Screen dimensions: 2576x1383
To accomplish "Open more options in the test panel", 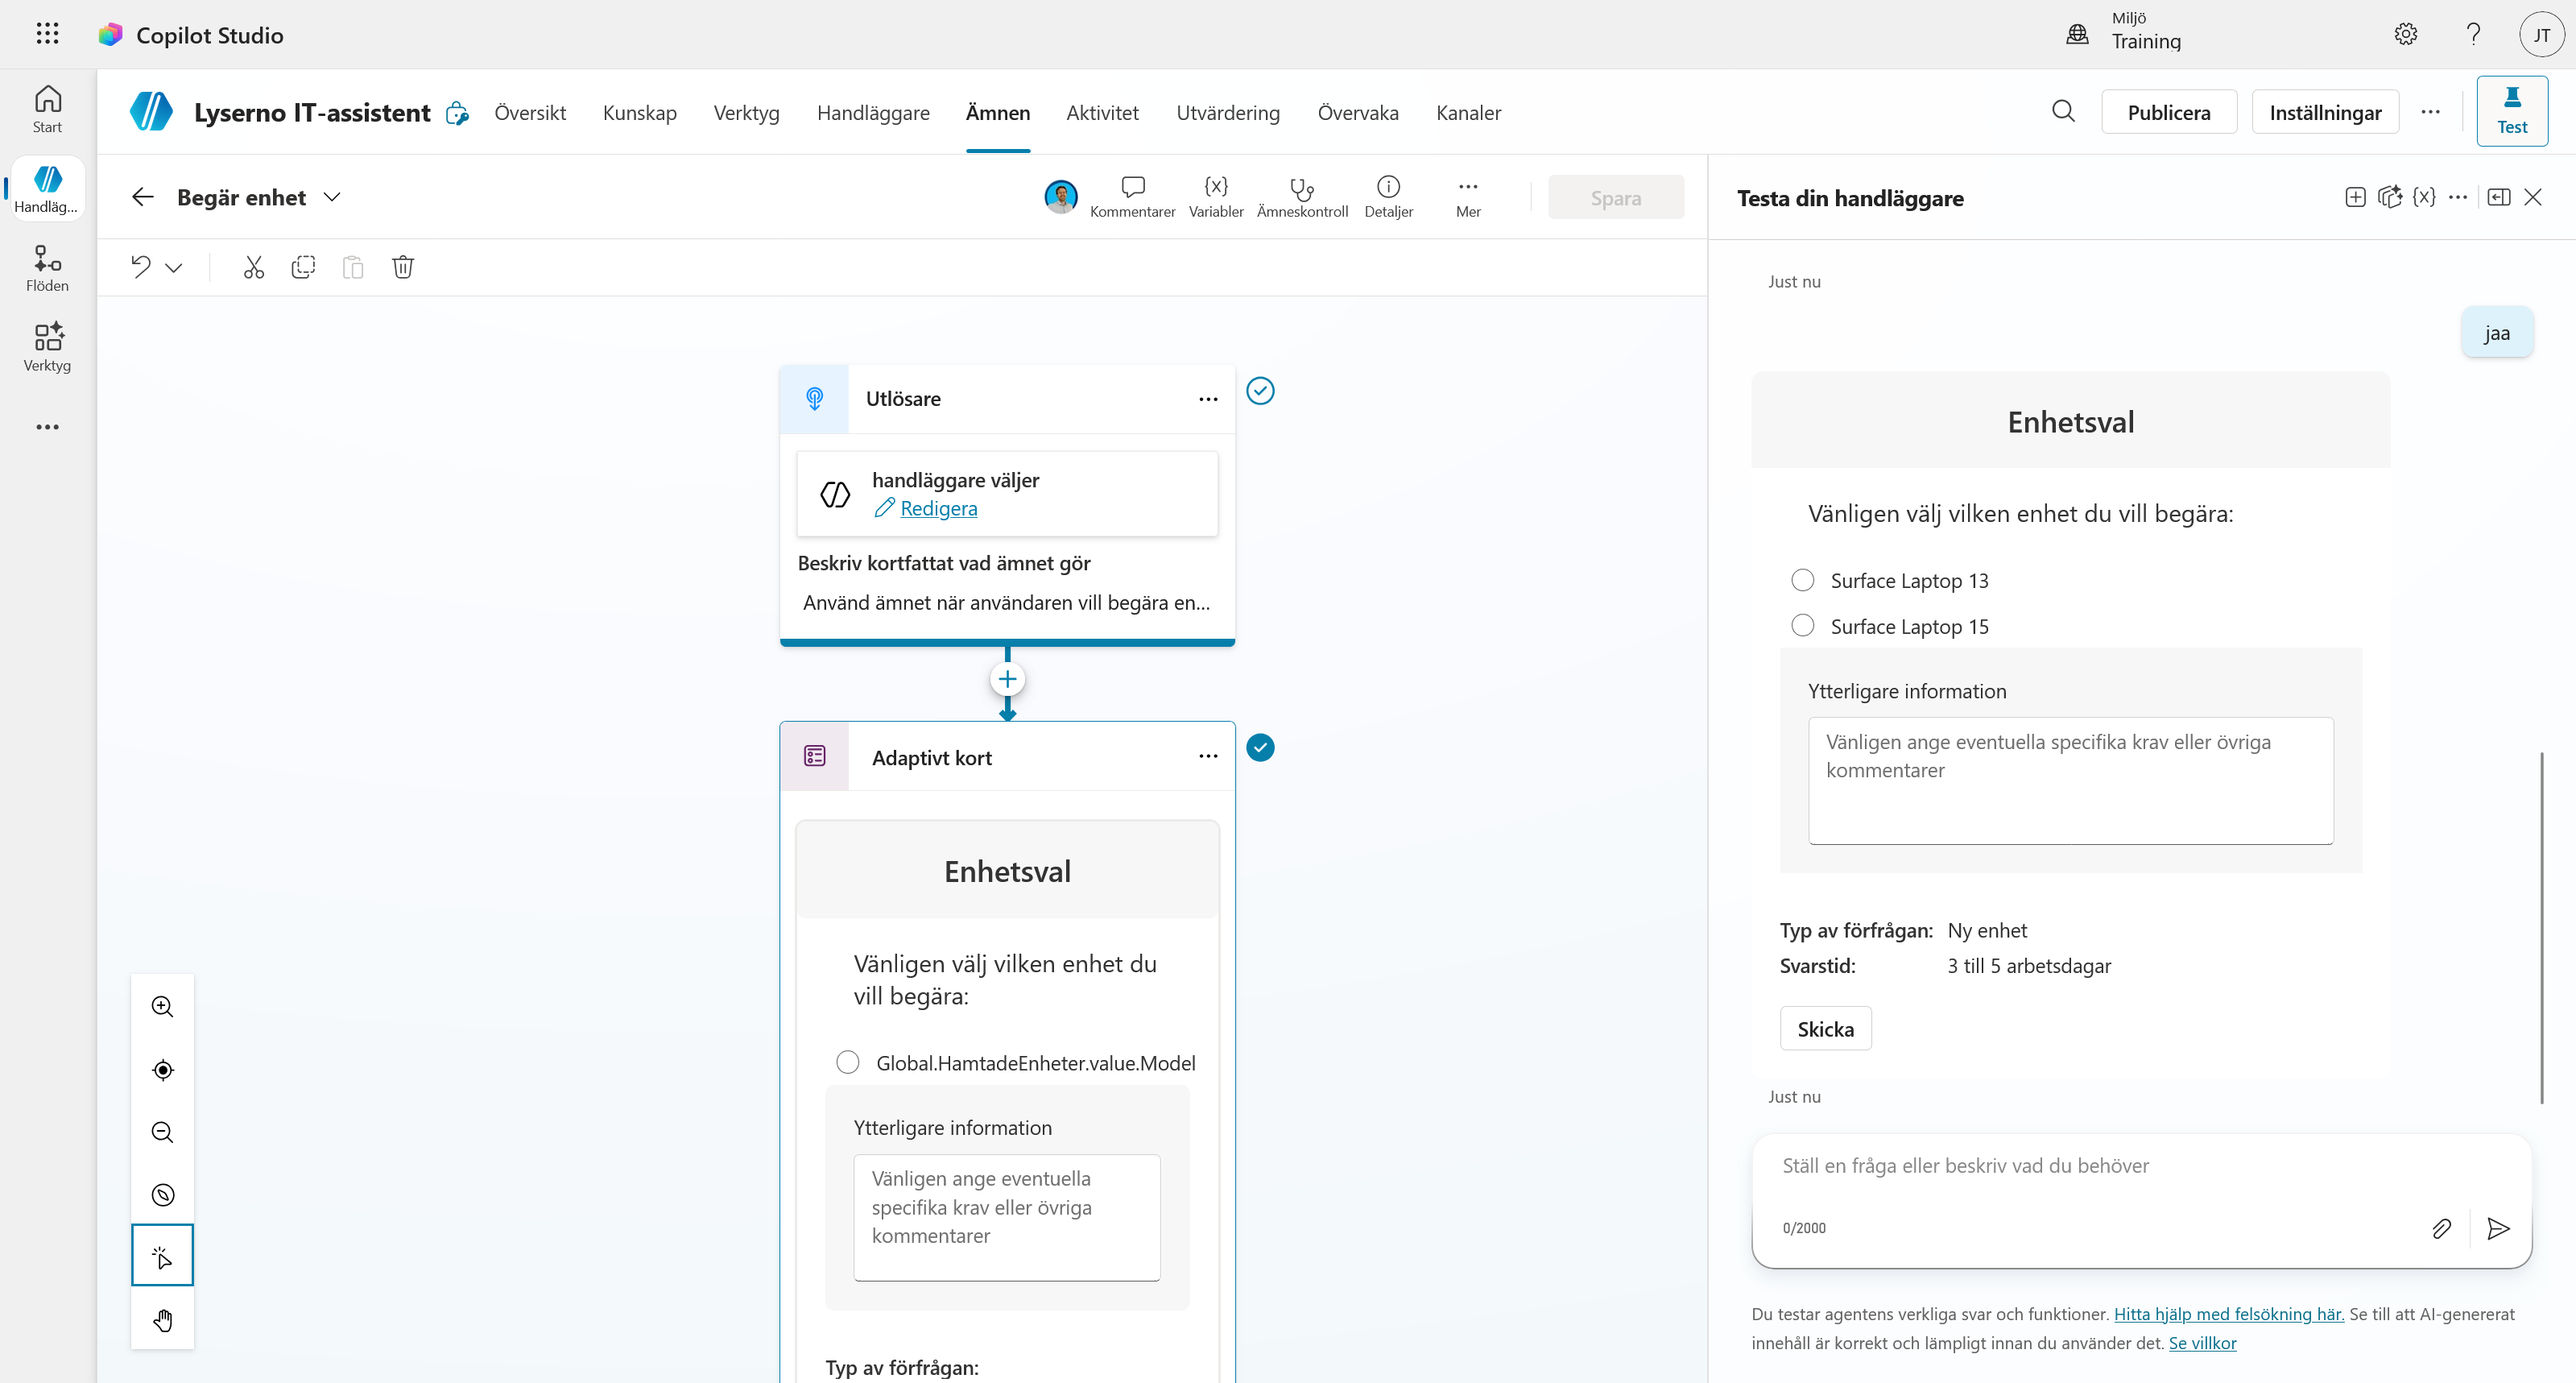I will [x=2458, y=197].
